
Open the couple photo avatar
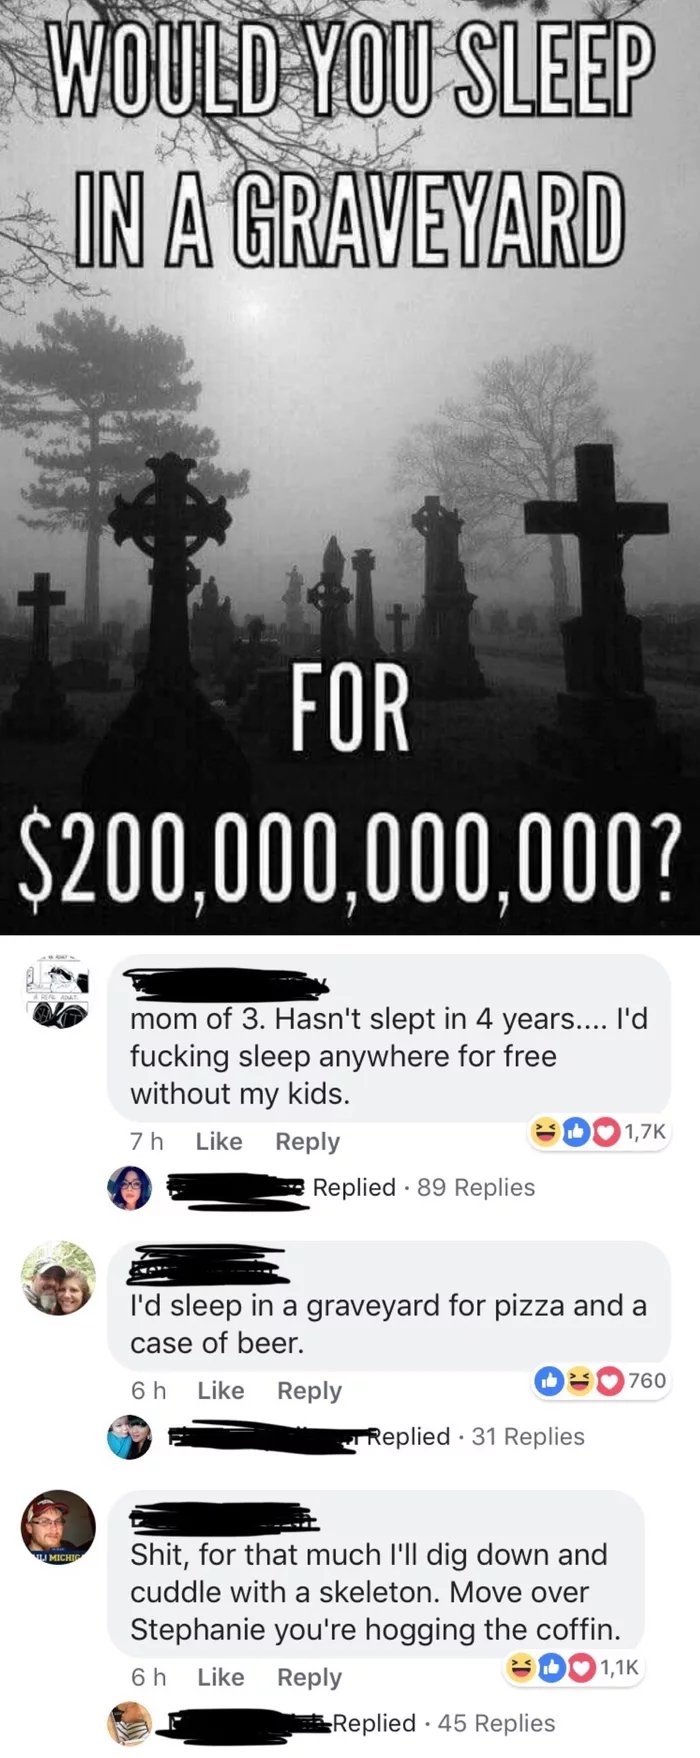click(58, 1279)
